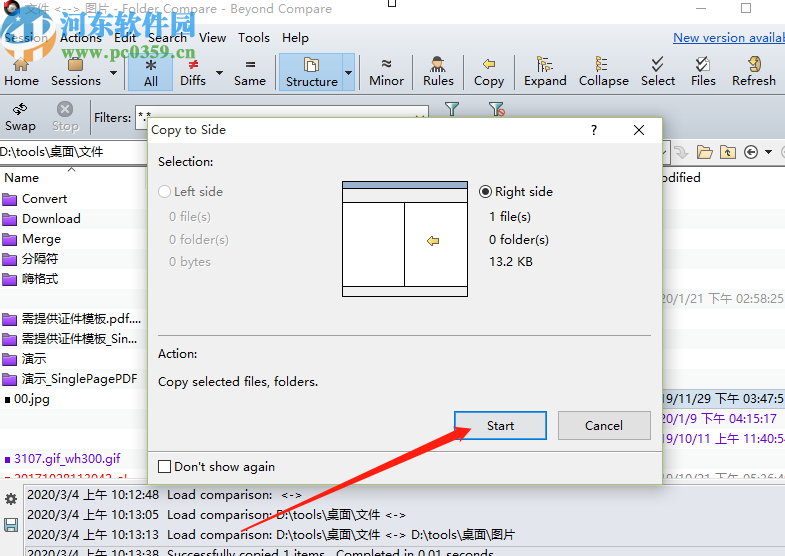Click the up one level folder icon
785x556 pixels.
[727, 152]
